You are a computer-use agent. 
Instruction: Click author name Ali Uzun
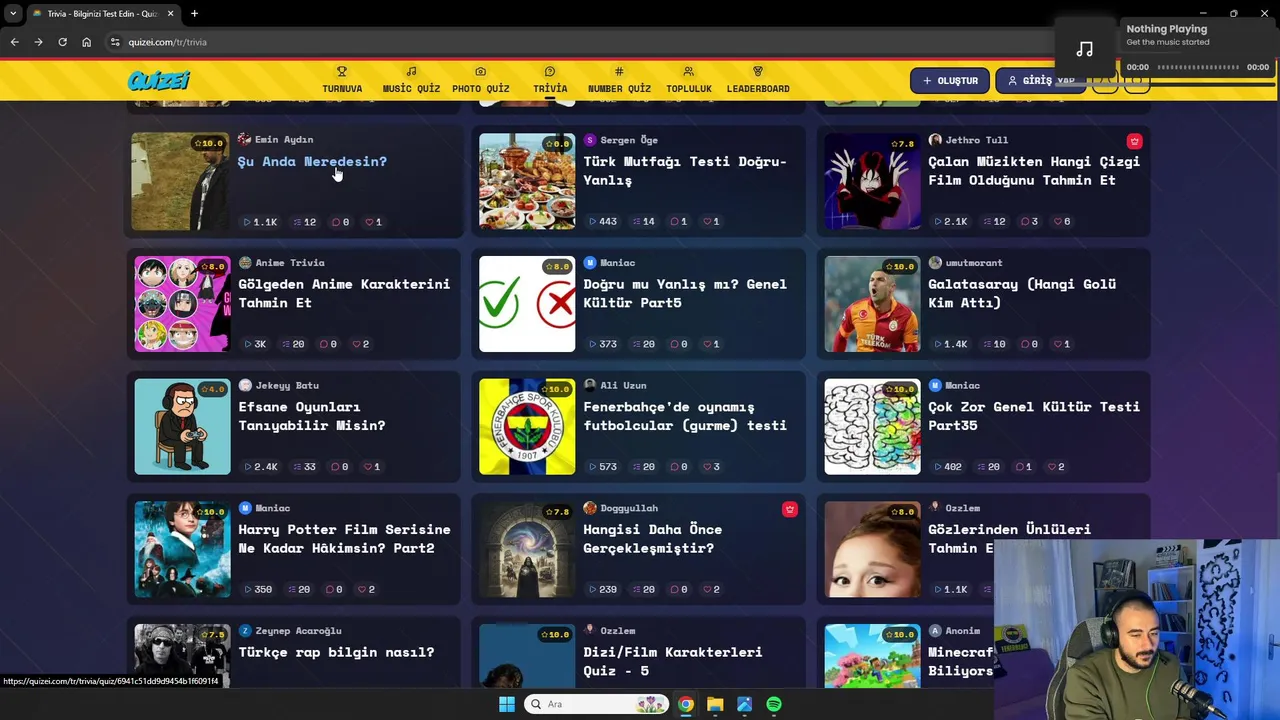623,385
